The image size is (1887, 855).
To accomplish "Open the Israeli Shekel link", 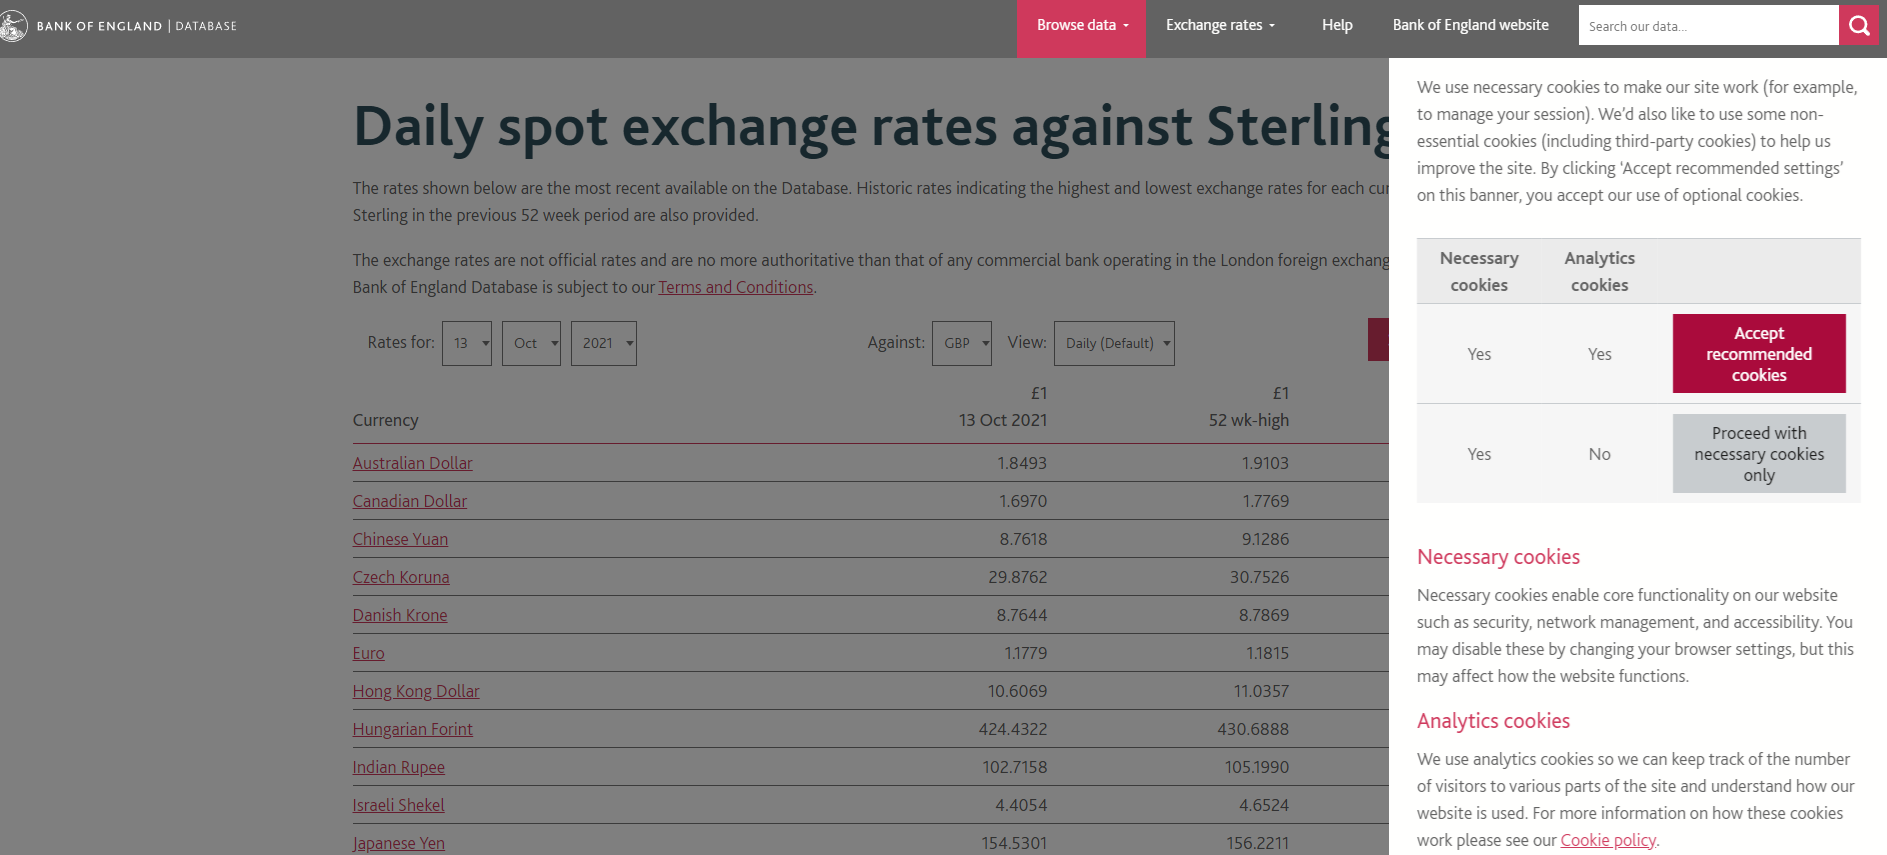I will pos(398,805).
